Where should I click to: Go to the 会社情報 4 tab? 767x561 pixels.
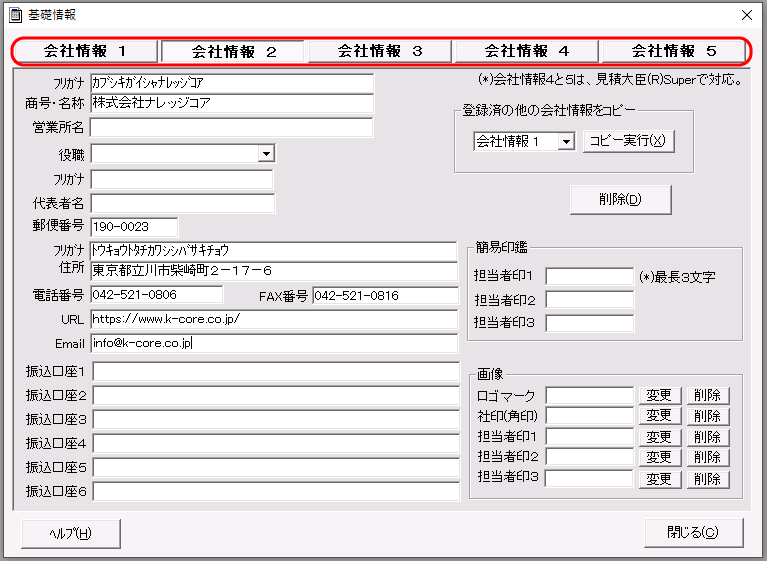[x=526, y=51]
